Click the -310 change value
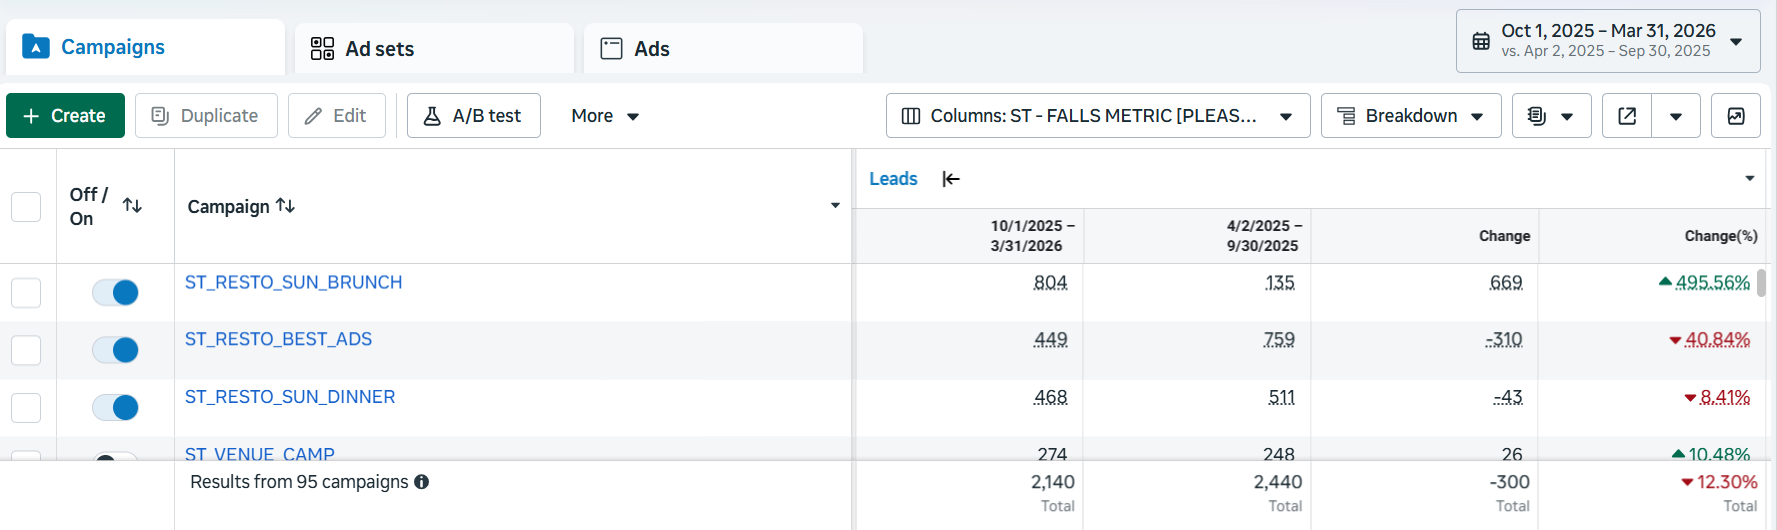This screenshot has width=1777, height=530. click(x=1504, y=340)
